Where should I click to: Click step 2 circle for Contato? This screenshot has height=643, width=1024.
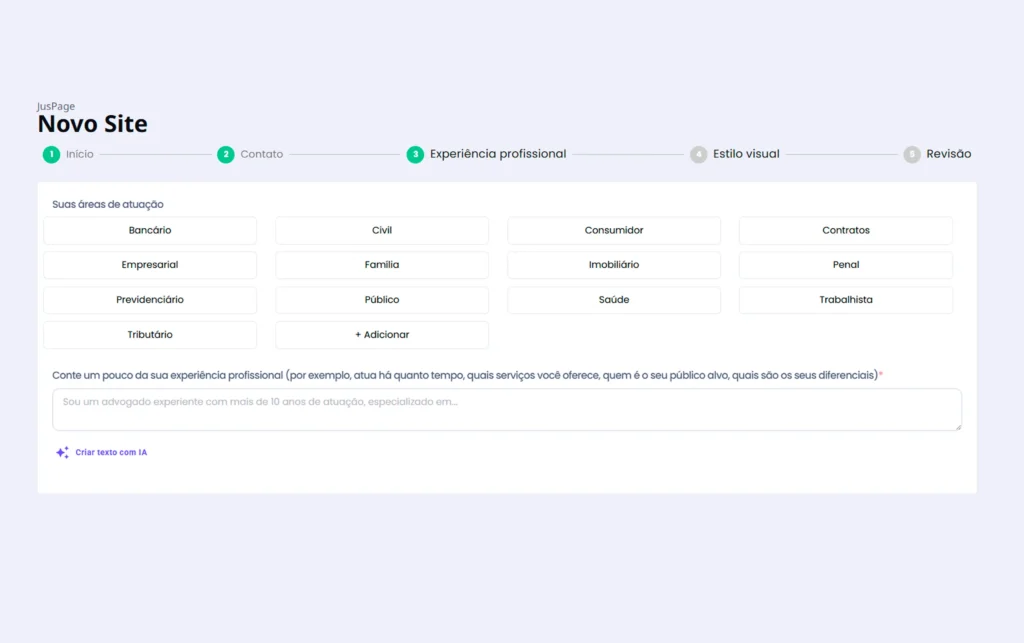(x=226, y=154)
